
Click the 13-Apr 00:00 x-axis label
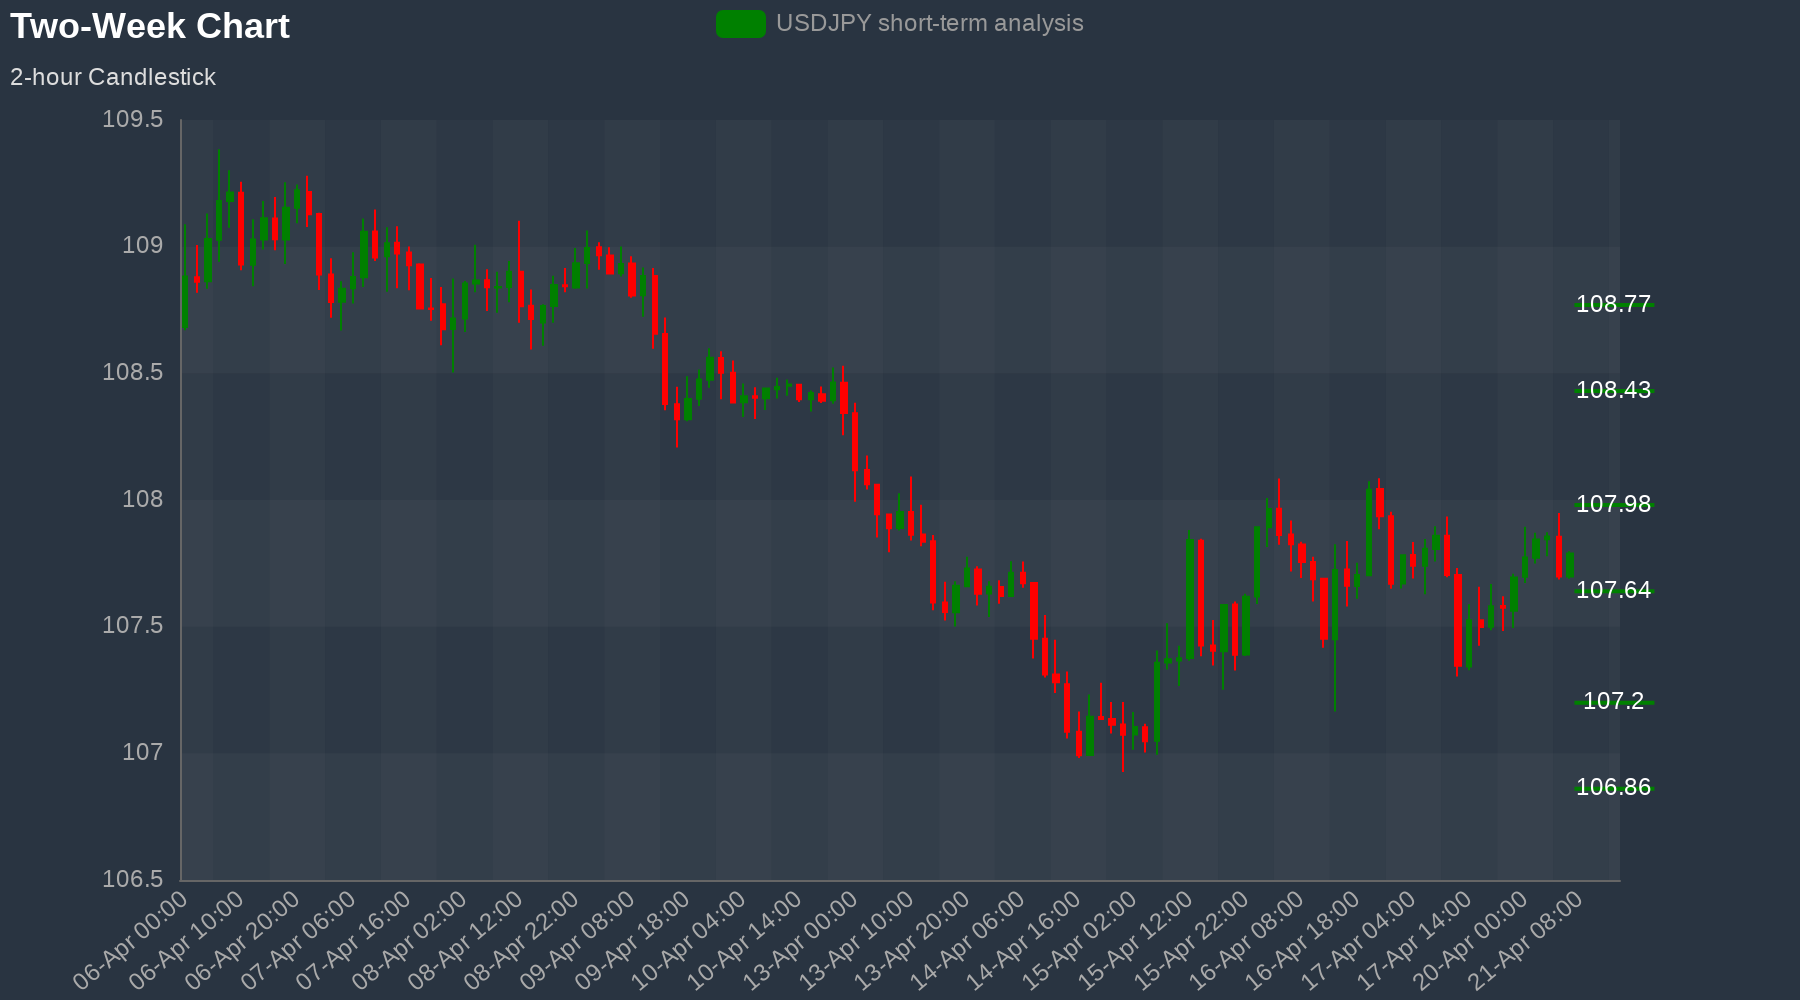[802, 942]
